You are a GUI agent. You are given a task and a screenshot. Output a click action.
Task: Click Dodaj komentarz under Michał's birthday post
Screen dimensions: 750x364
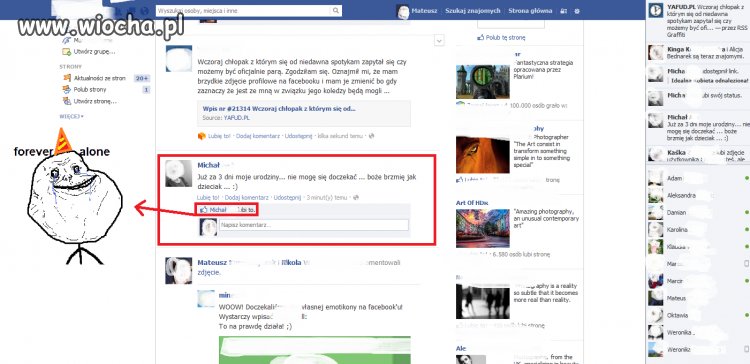(246, 197)
